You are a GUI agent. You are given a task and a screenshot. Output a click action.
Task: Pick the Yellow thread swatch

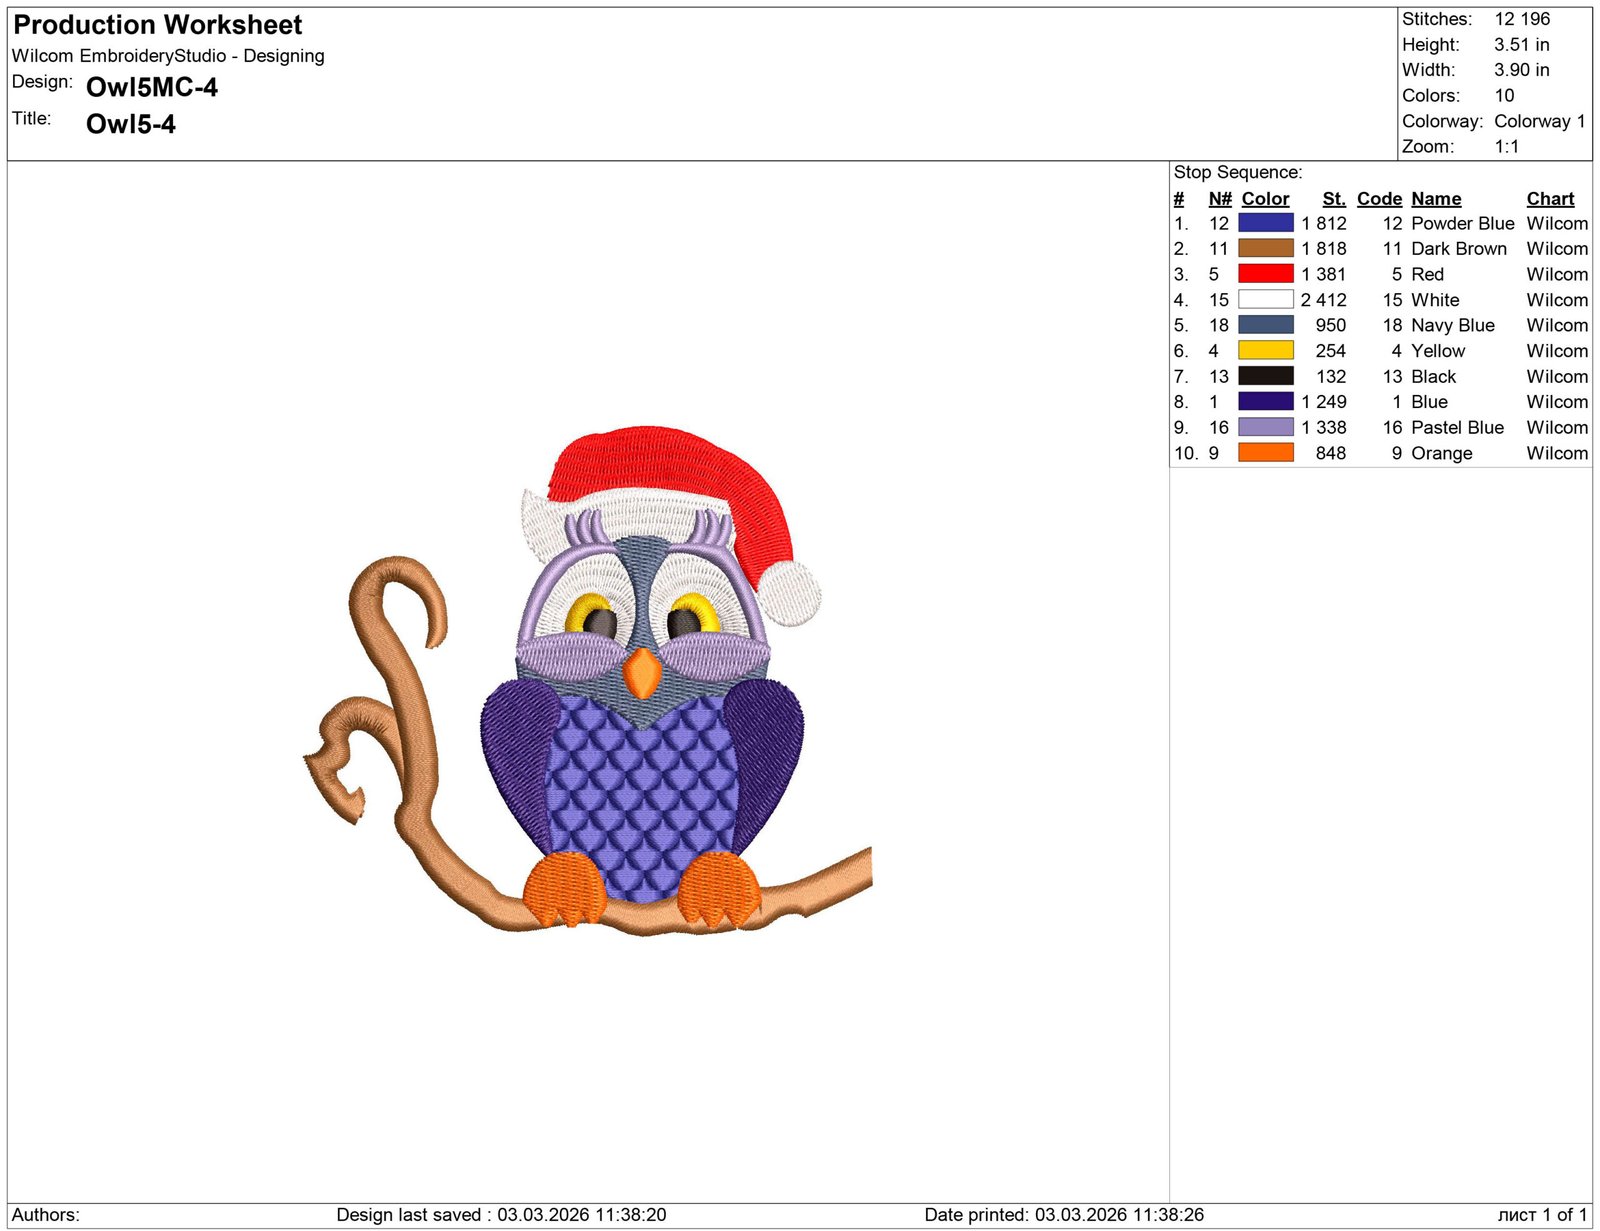pyautogui.click(x=1265, y=351)
